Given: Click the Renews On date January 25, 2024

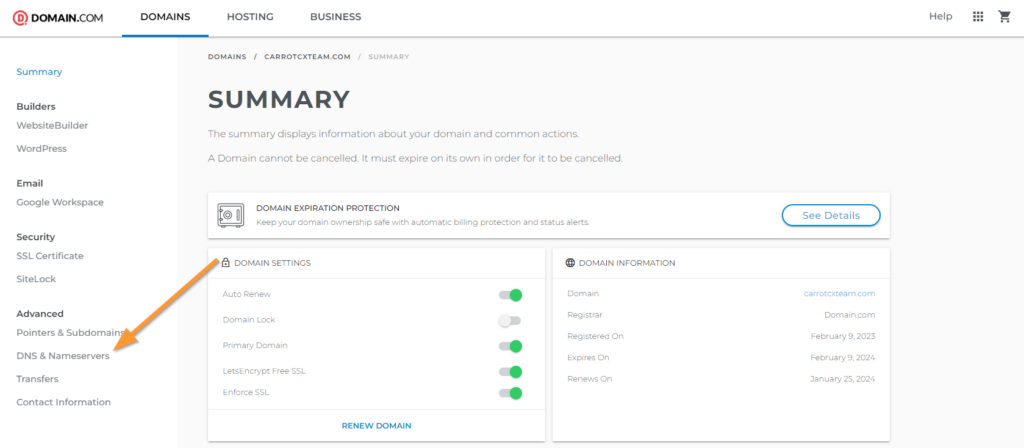Looking at the screenshot, I should pos(842,379).
